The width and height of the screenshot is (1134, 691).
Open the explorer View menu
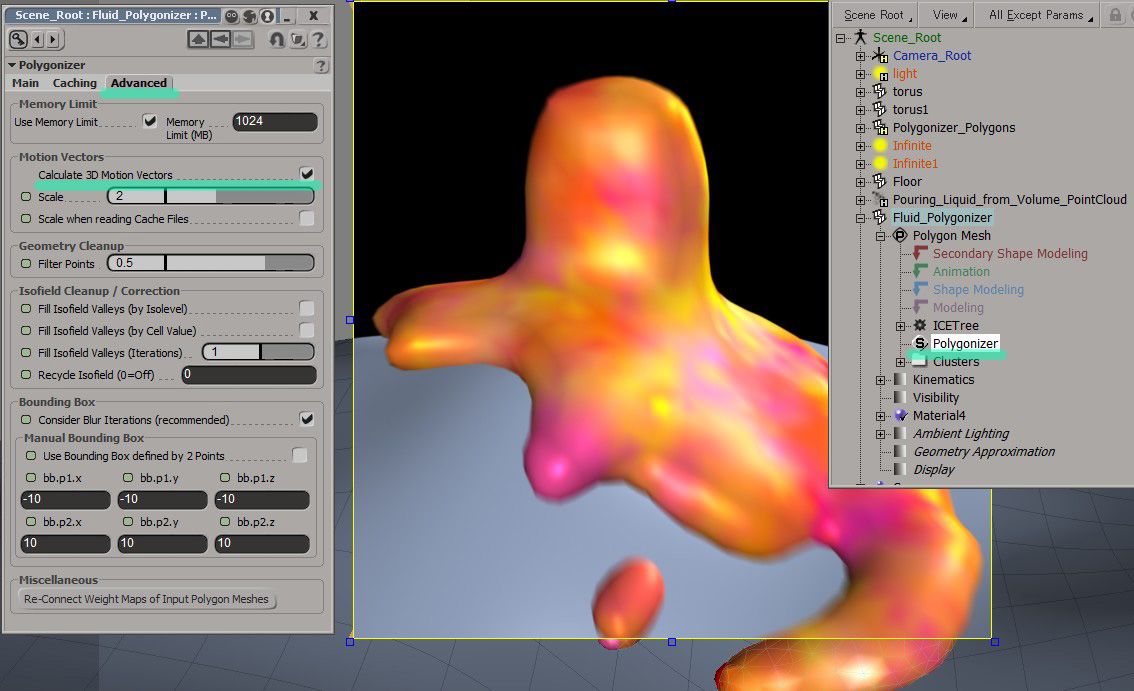[950, 15]
